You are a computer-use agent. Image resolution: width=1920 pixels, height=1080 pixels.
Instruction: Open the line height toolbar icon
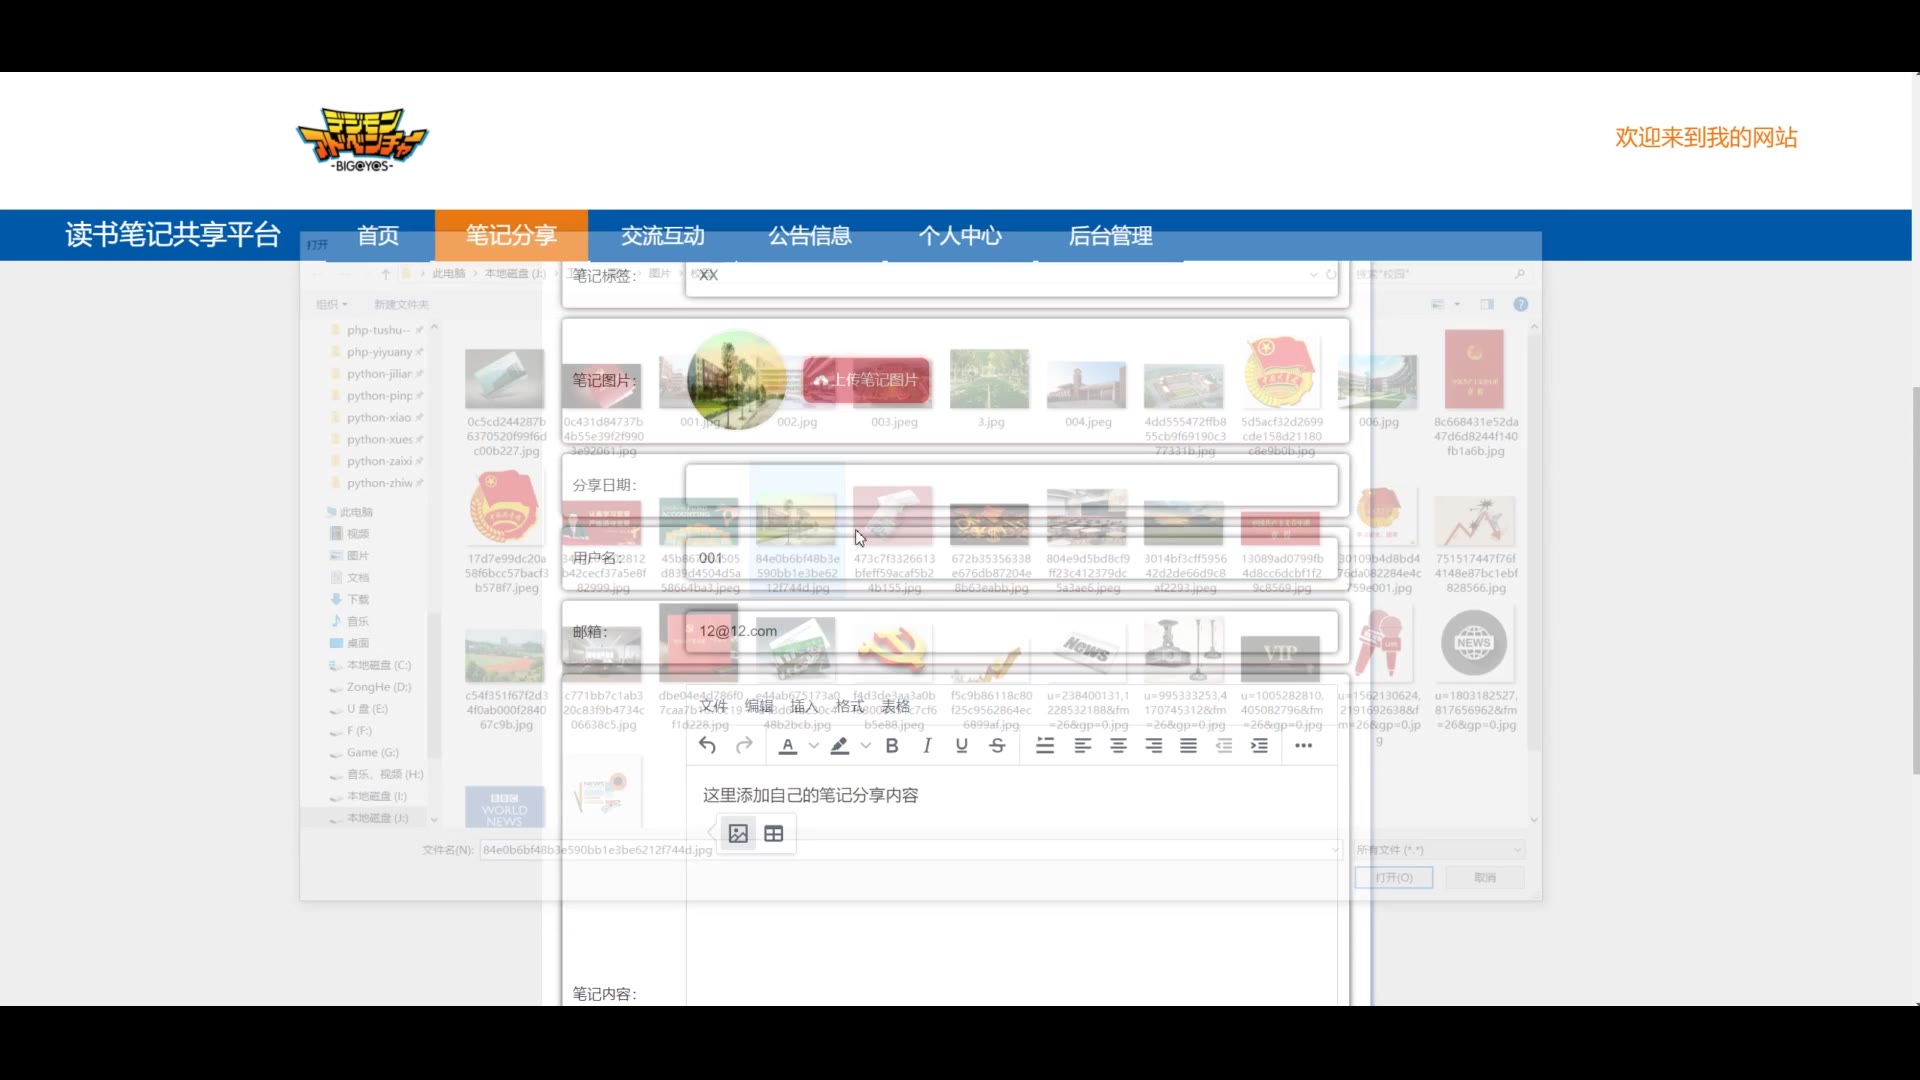click(1045, 746)
